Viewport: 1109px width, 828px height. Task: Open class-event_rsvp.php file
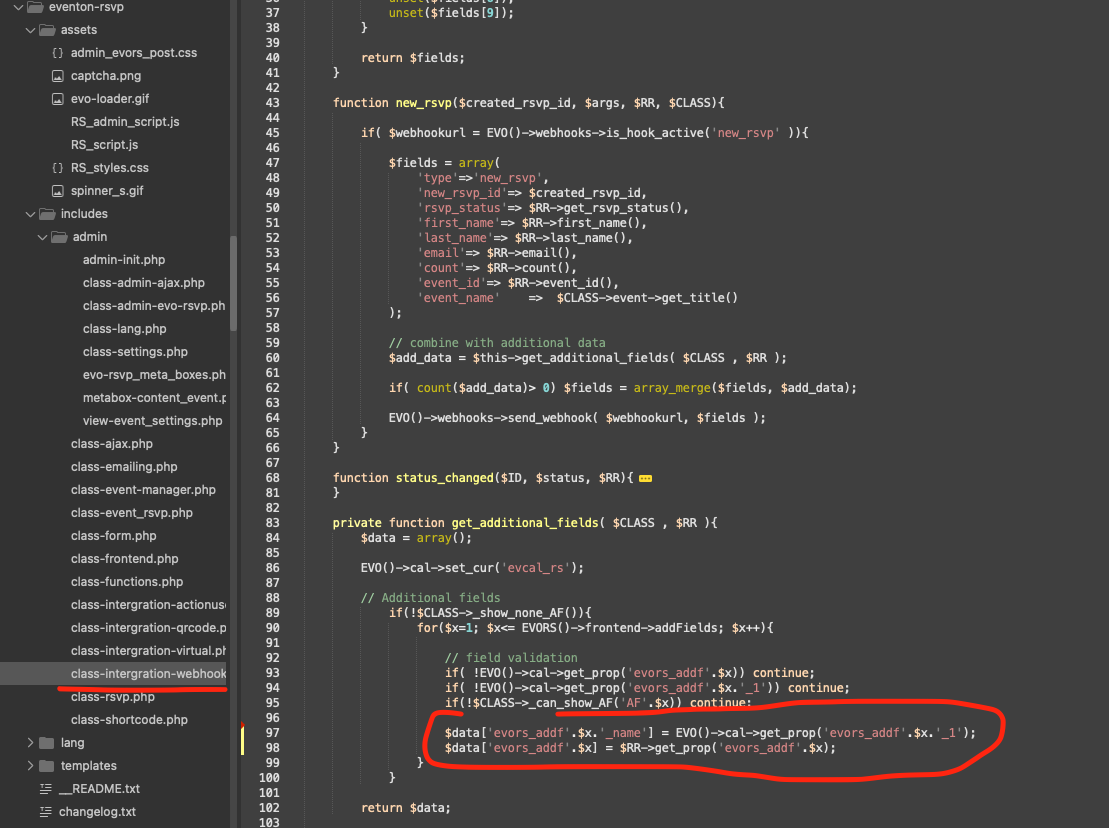132,513
